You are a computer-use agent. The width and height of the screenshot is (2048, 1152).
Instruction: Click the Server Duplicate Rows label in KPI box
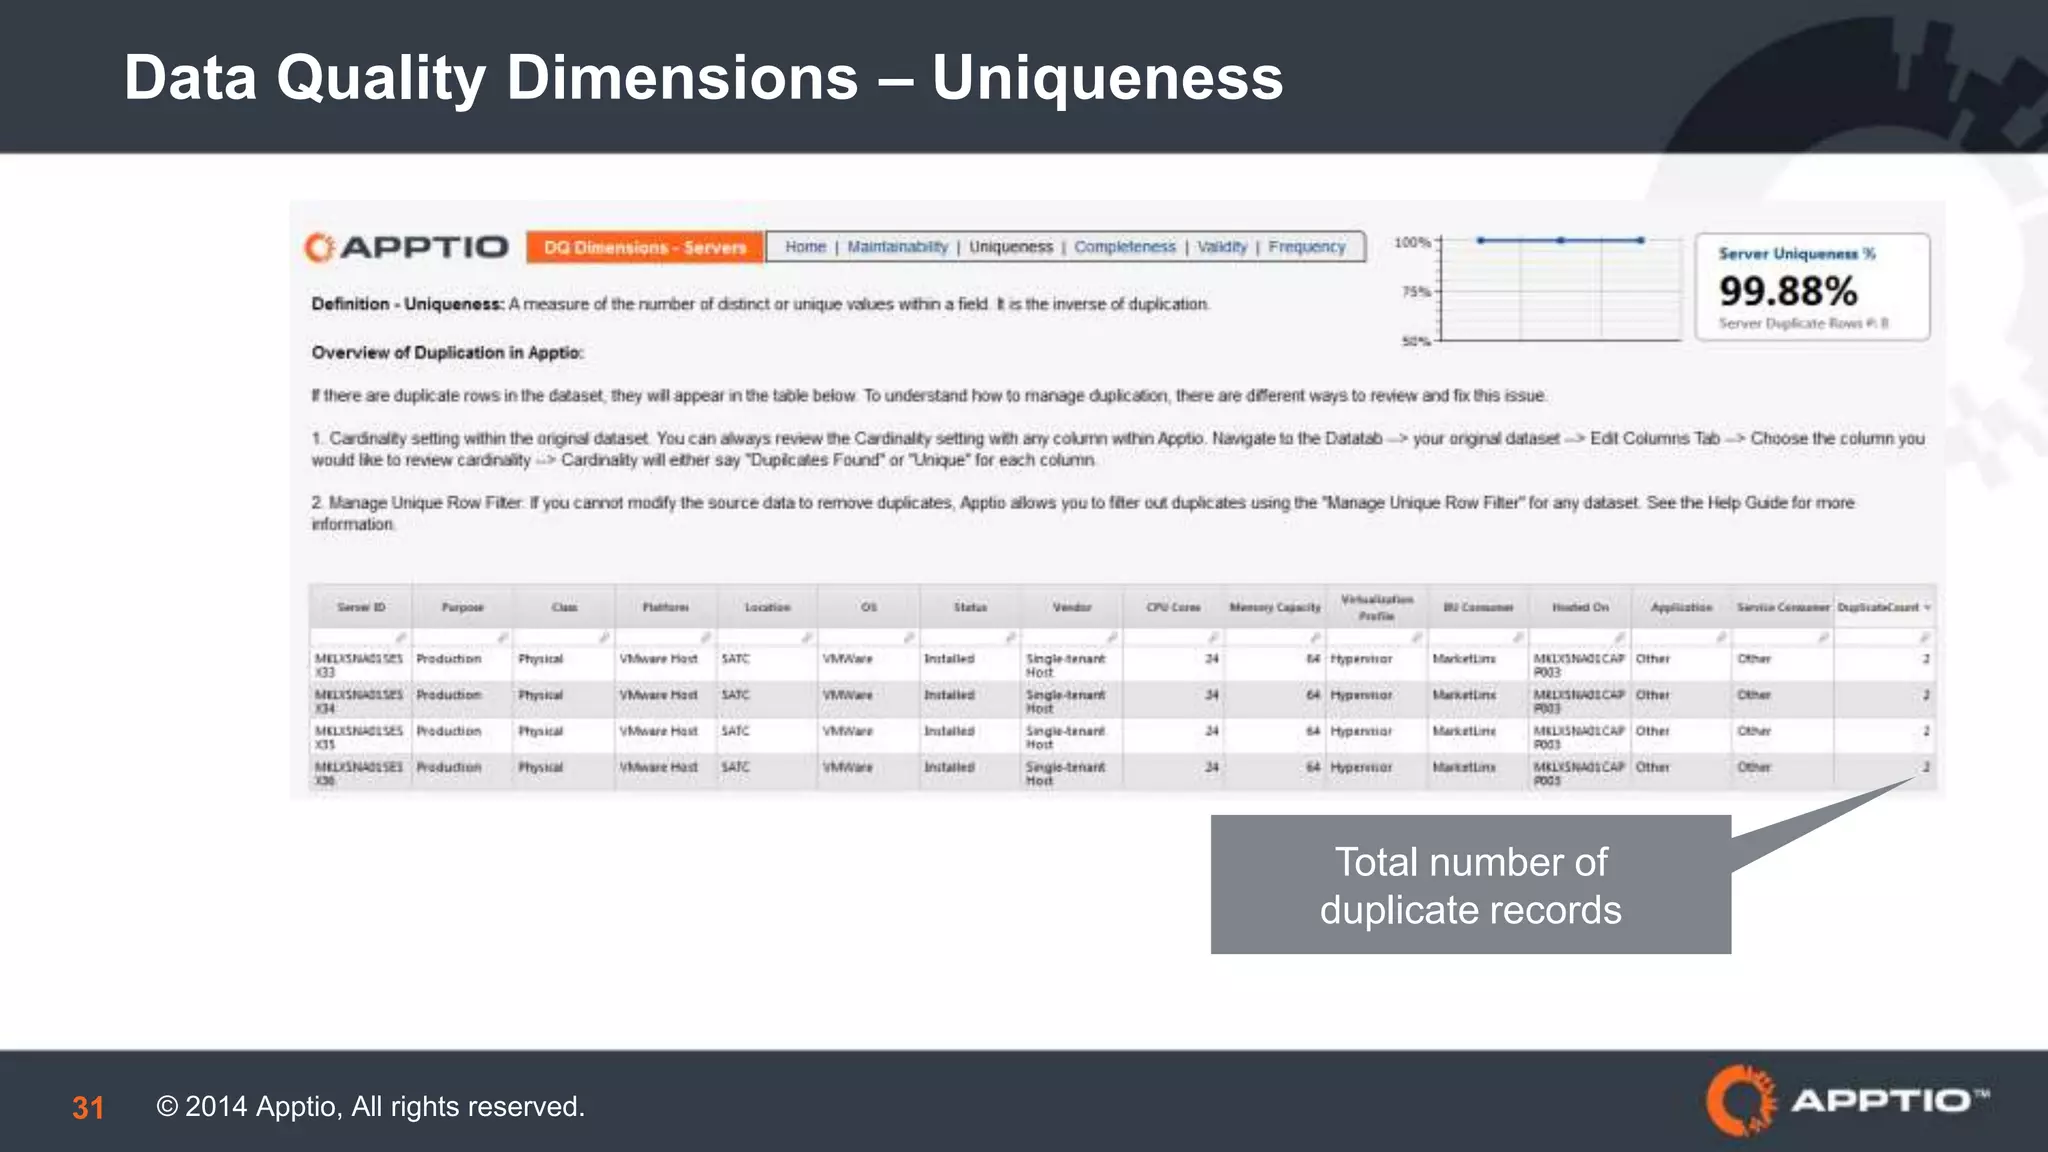click(1803, 323)
